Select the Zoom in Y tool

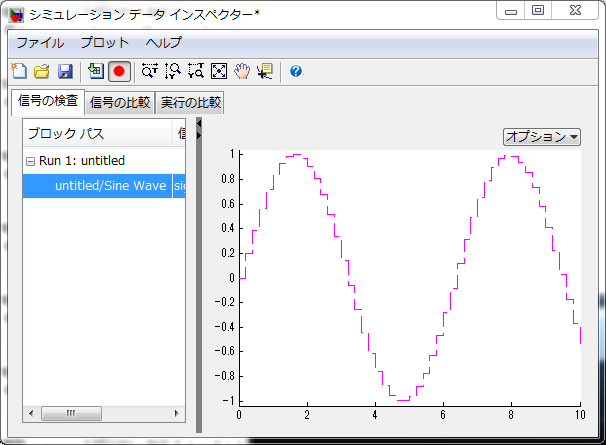pyautogui.click(x=172, y=71)
